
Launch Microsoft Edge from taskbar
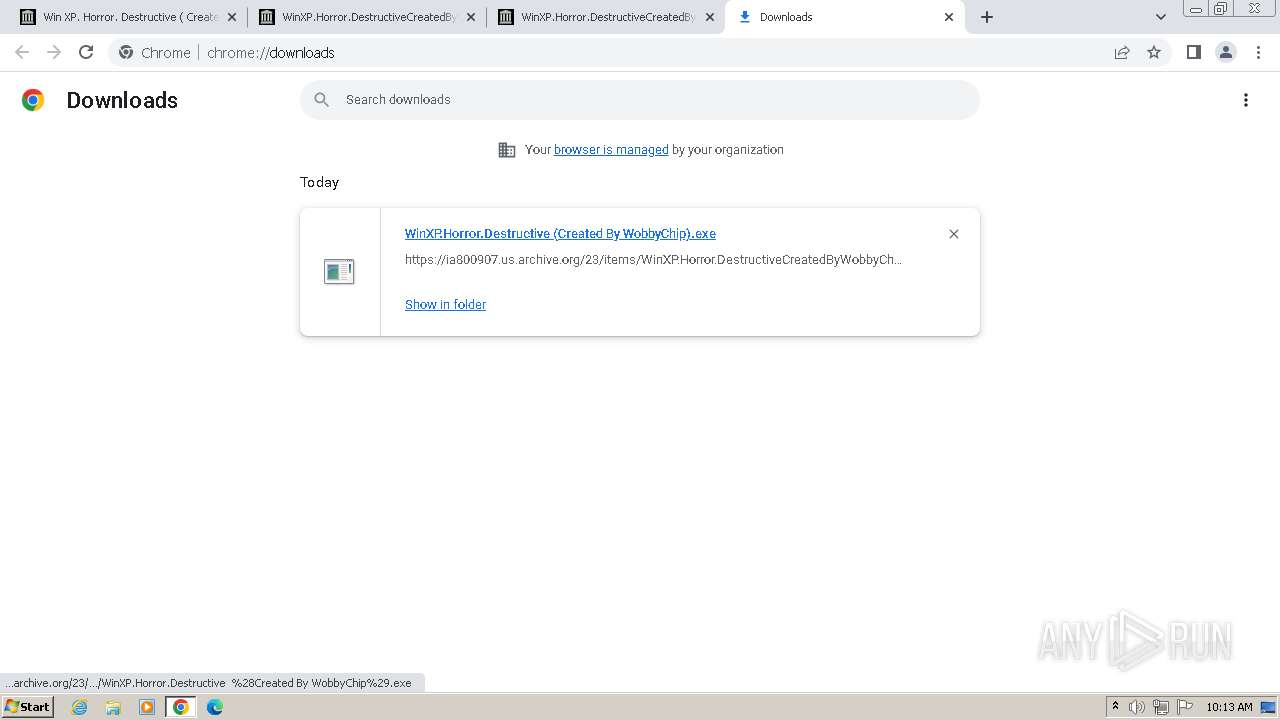coord(215,707)
